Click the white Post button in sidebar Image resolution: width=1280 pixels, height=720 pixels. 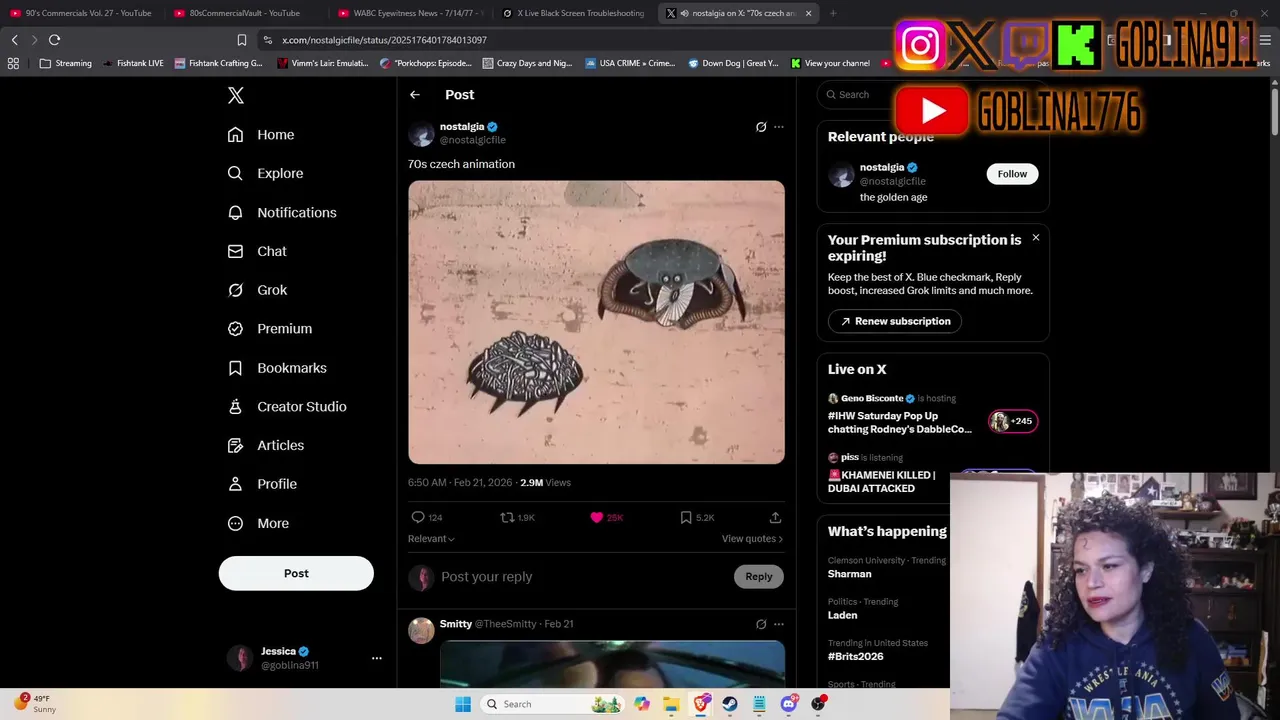pos(296,573)
